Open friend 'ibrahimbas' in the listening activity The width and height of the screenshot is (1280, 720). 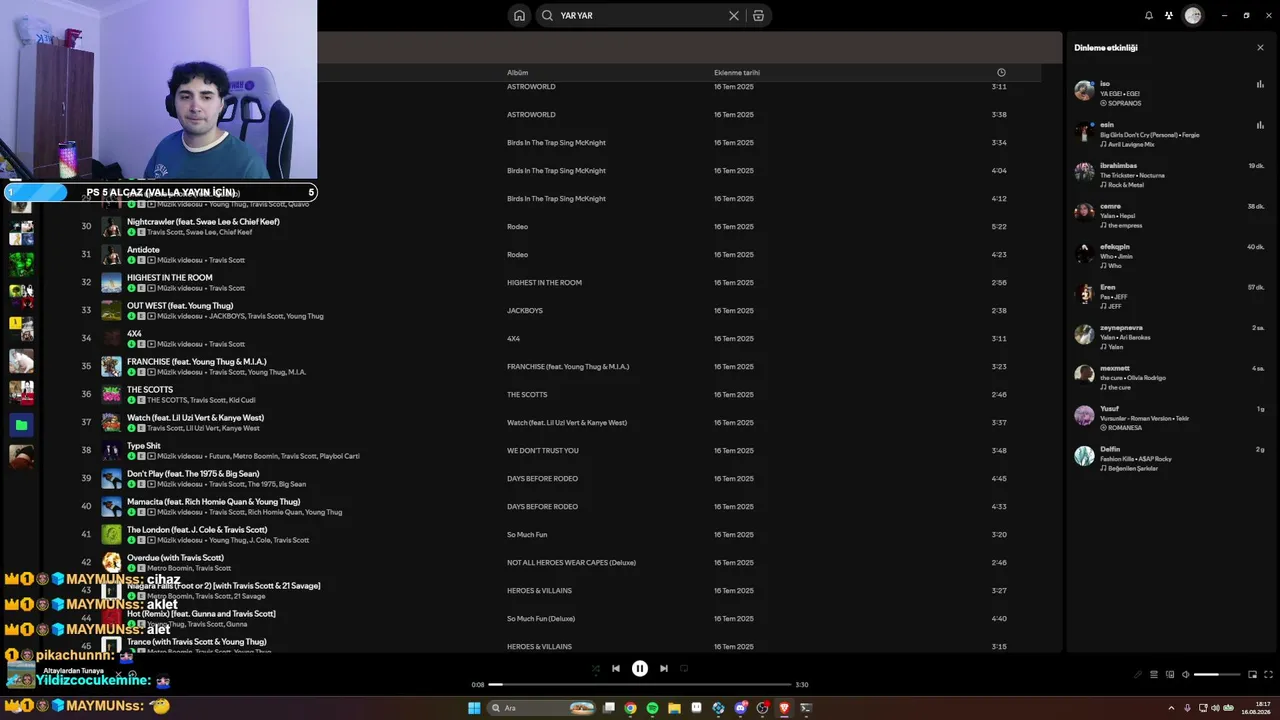tap(1118, 166)
